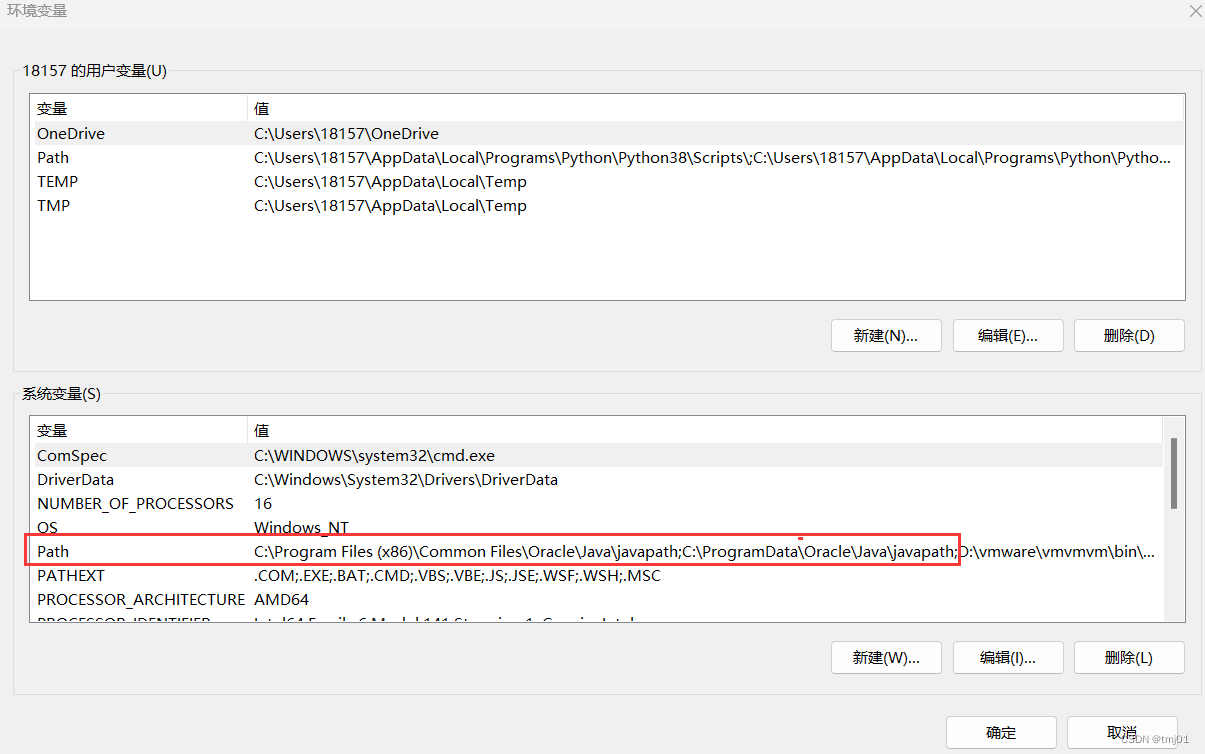Select the highlighted system Path variable
The height and width of the screenshot is (754, 1205).
point(597,552)
